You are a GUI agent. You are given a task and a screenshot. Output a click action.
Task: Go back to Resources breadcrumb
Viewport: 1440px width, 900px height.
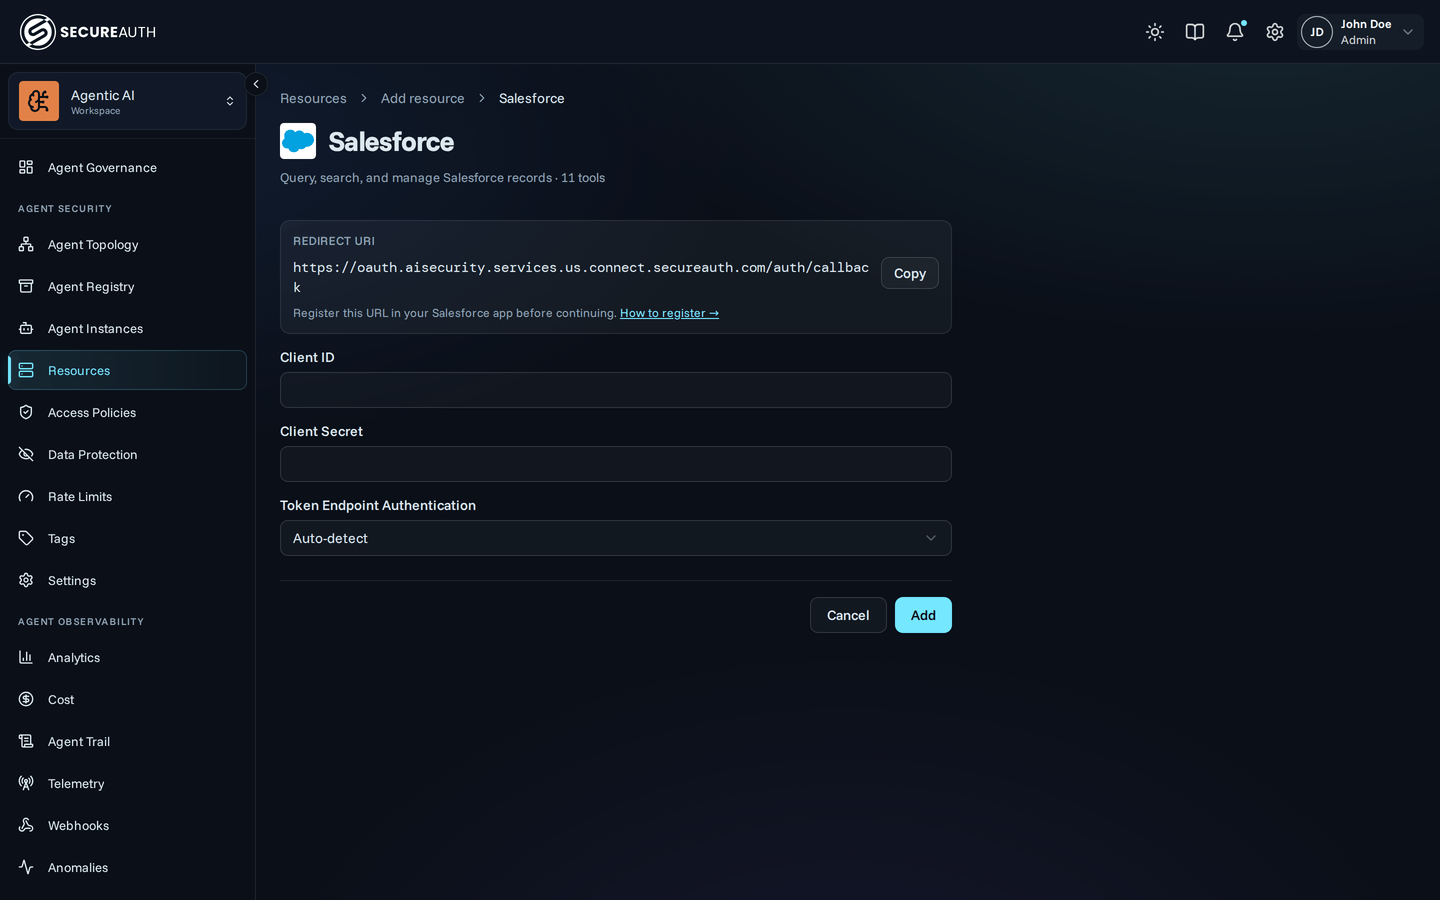tap(313, 98)
